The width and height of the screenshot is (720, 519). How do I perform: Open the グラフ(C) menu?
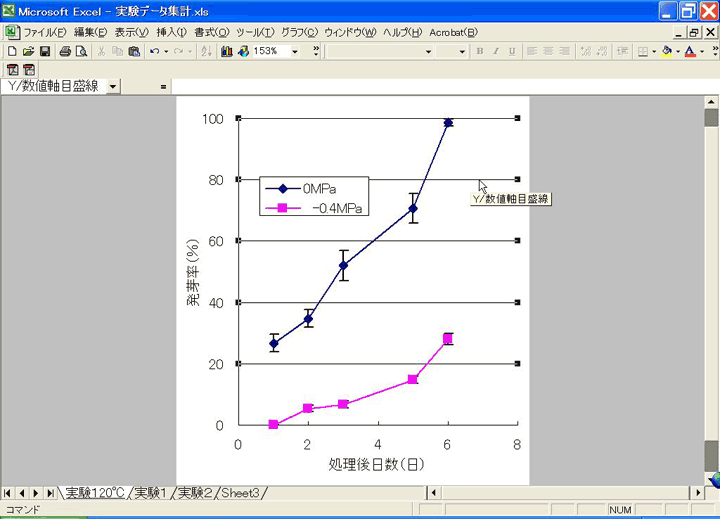[x=298, y=32]
